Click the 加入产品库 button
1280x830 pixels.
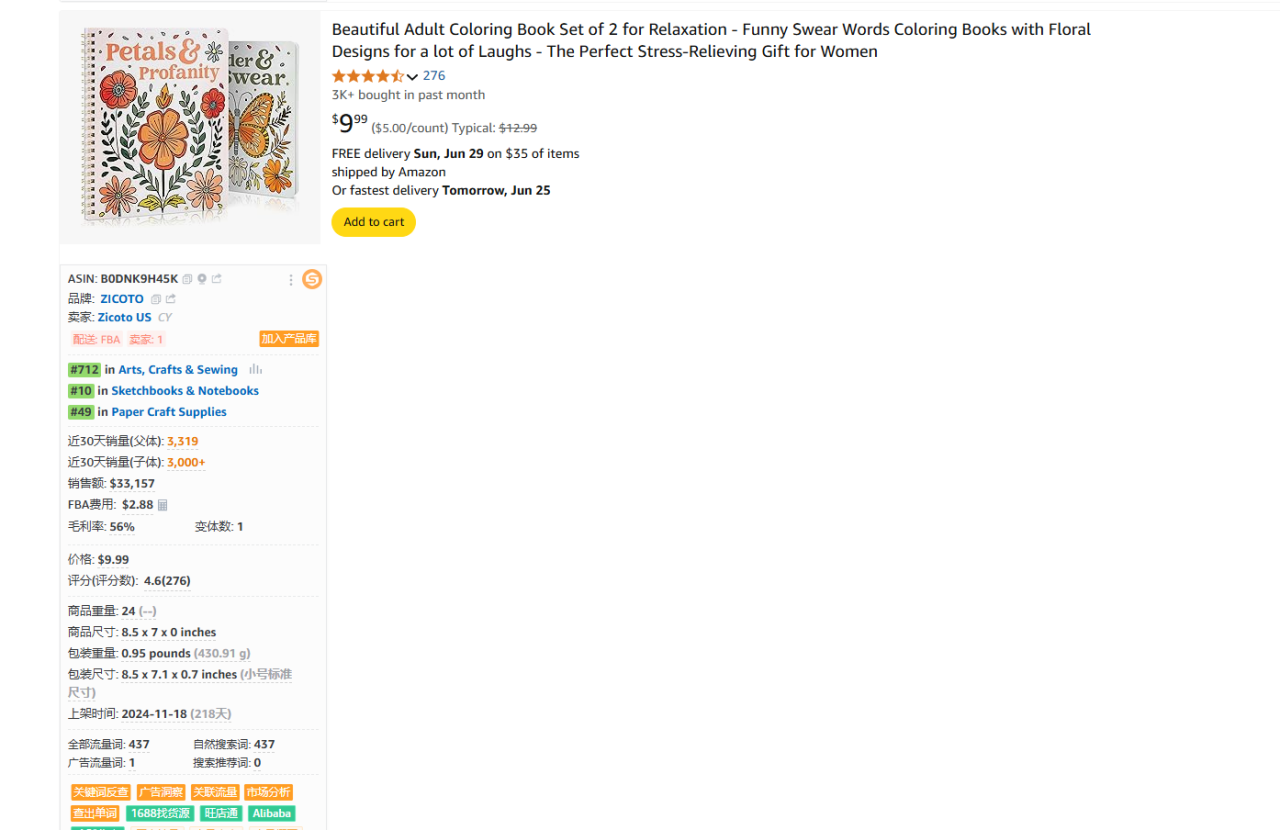(x=289, y=339)
